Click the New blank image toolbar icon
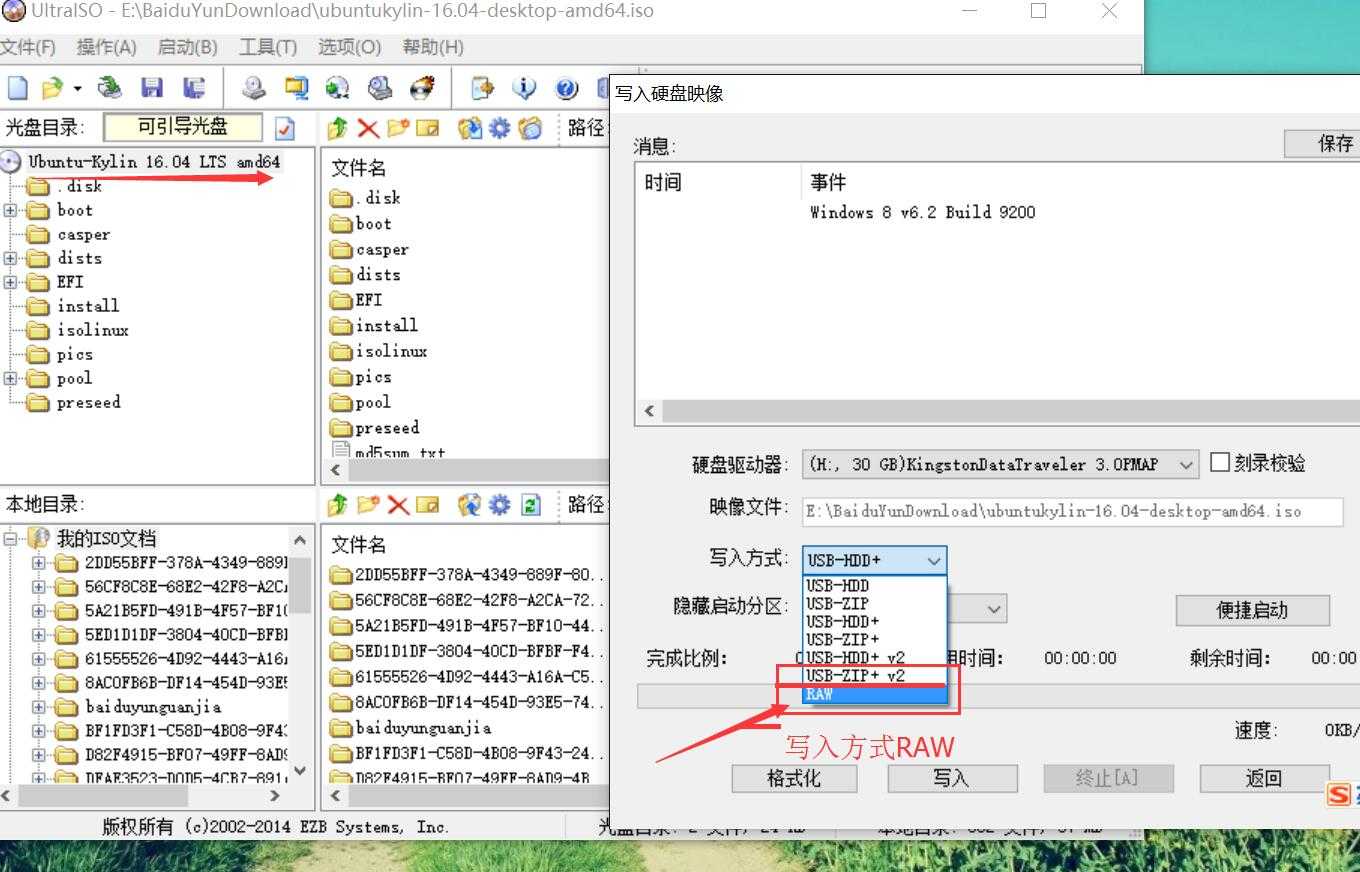The width and height of the screenshot is (1360, 872). click(18, 88)
